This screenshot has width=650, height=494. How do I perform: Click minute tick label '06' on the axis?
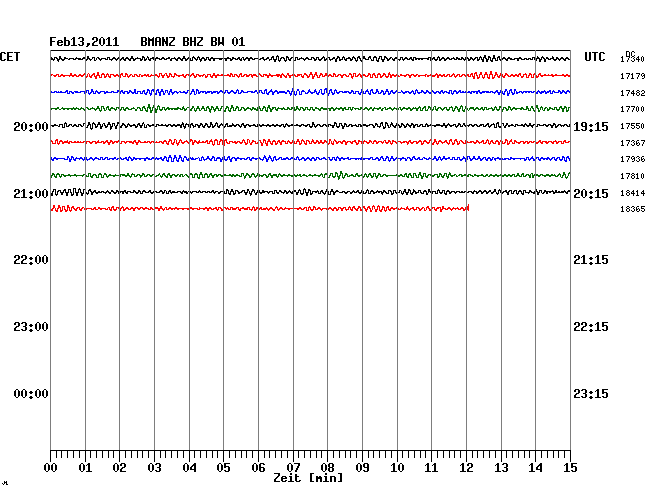coord(258,468)
